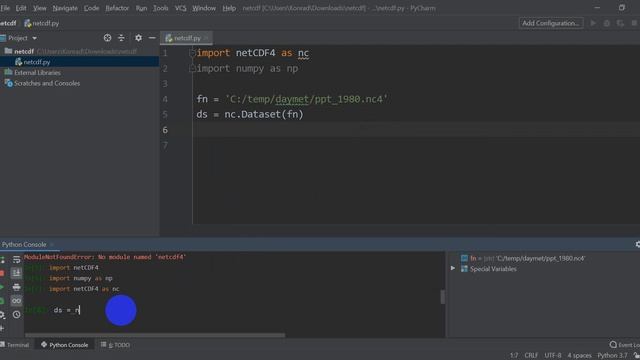Click the green Execute arrow in console toolbar
640x360 pixels.
[2, 287]
